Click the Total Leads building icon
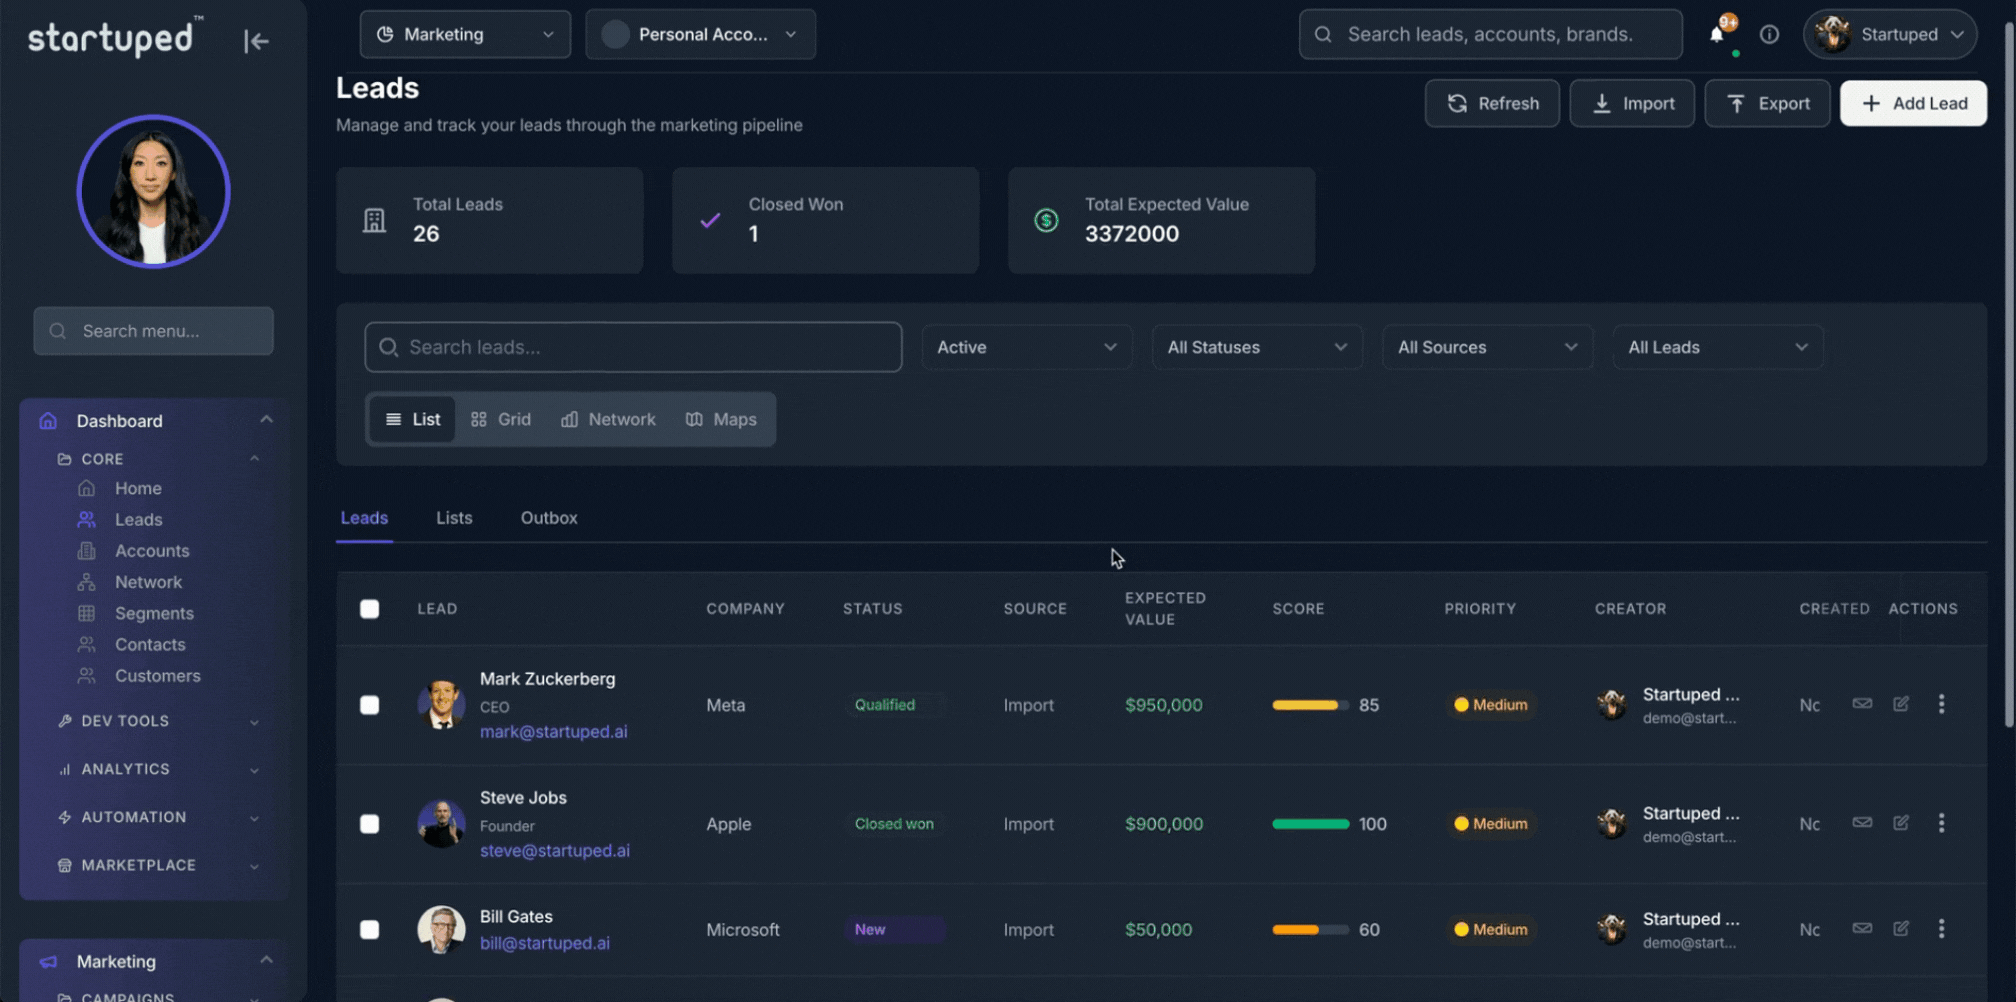 (374, 220)
